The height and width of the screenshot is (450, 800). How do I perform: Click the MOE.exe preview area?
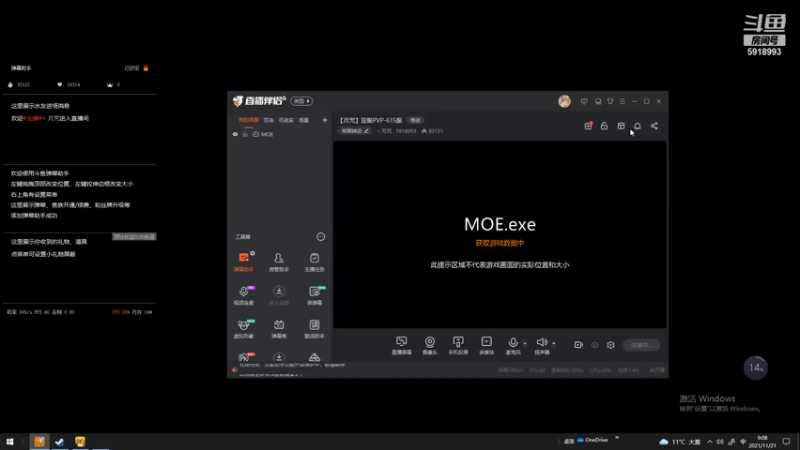(x=500, y=235)
